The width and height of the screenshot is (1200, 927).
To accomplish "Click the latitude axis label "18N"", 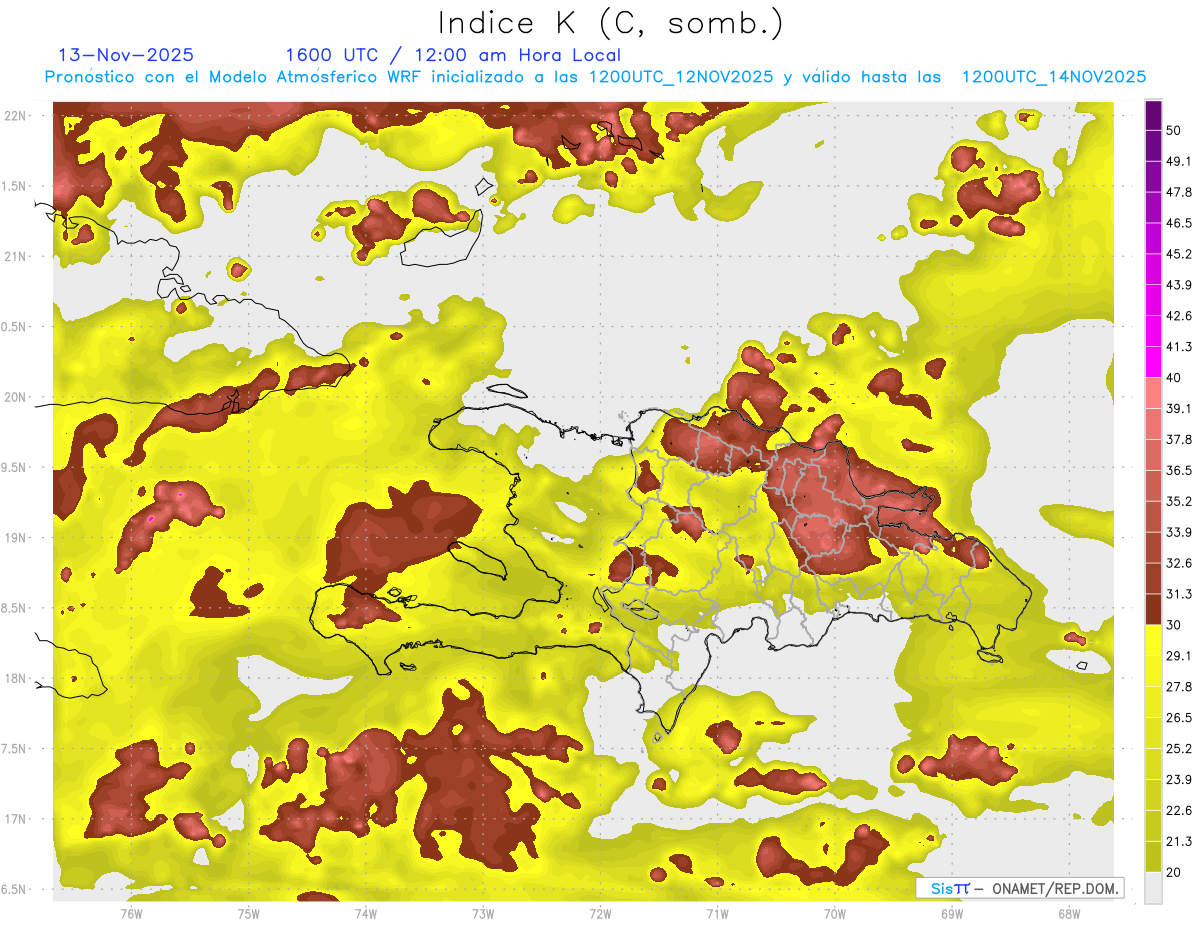I will click(16, 678).
